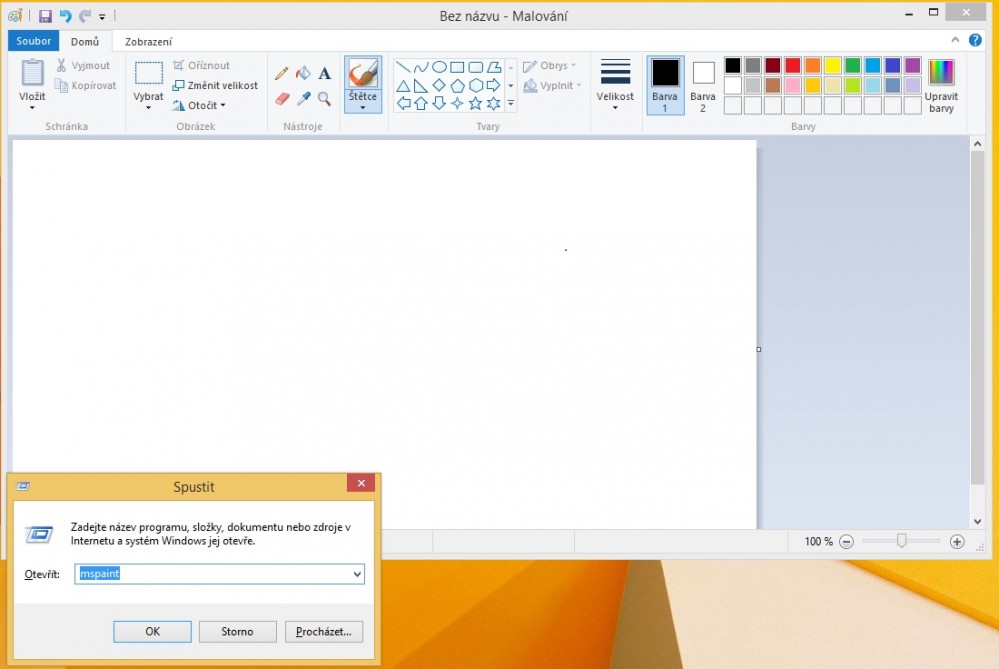The height and width of the screenshot is (669, 999).
Task: Select Barva 1 color slot
Action: click(x=665, y=85)
